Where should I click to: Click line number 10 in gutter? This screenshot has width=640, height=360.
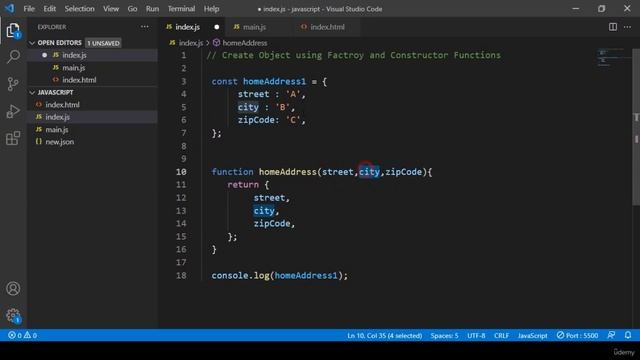click(181, 172)
